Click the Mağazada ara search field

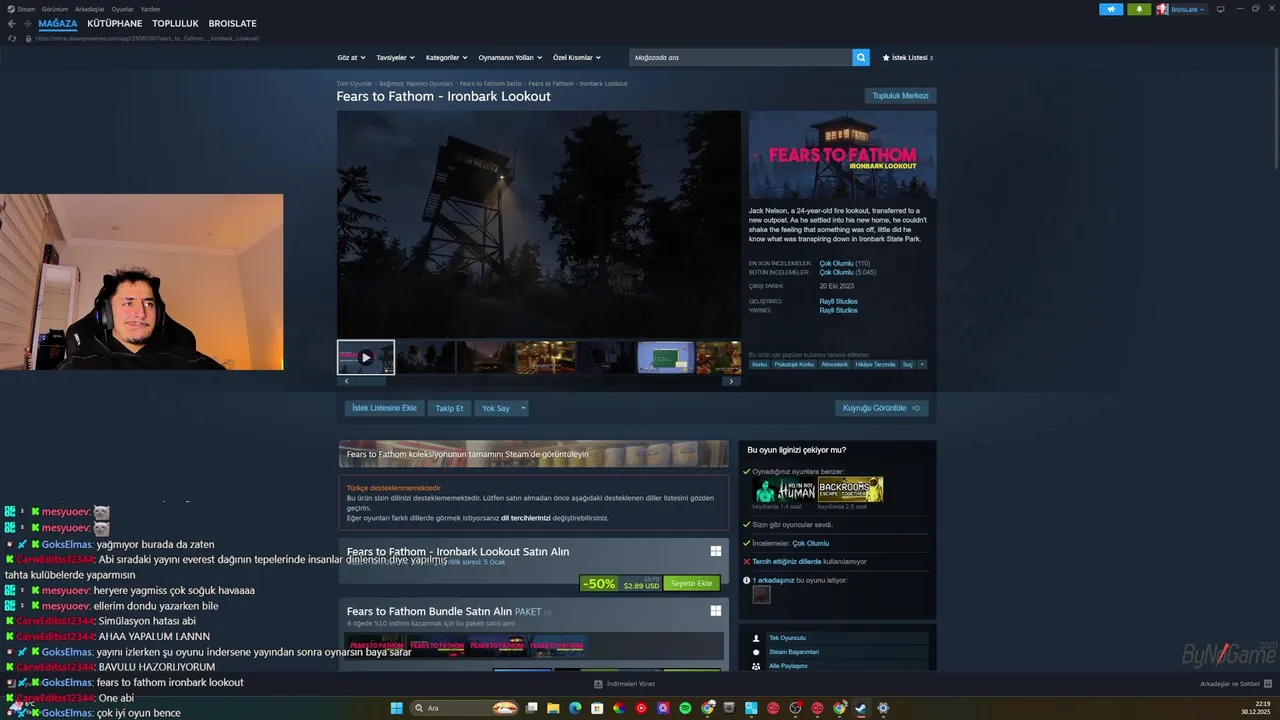pos(740,57)
